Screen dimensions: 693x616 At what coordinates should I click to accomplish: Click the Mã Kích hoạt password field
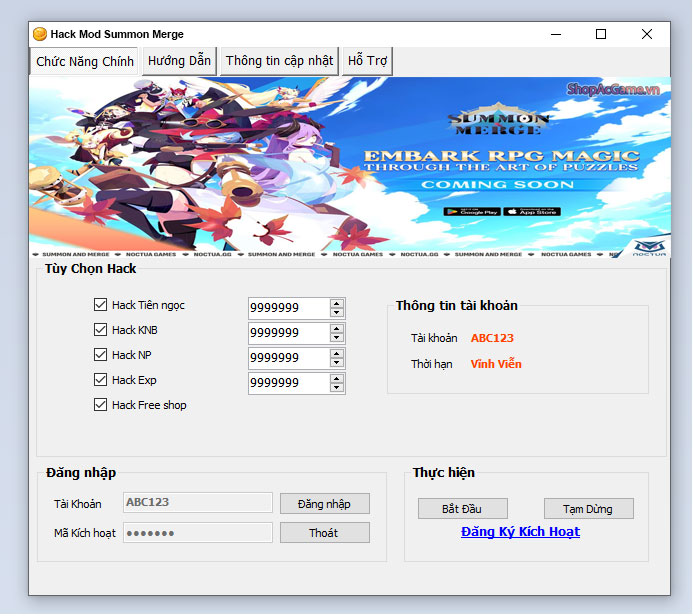[198, 533]
